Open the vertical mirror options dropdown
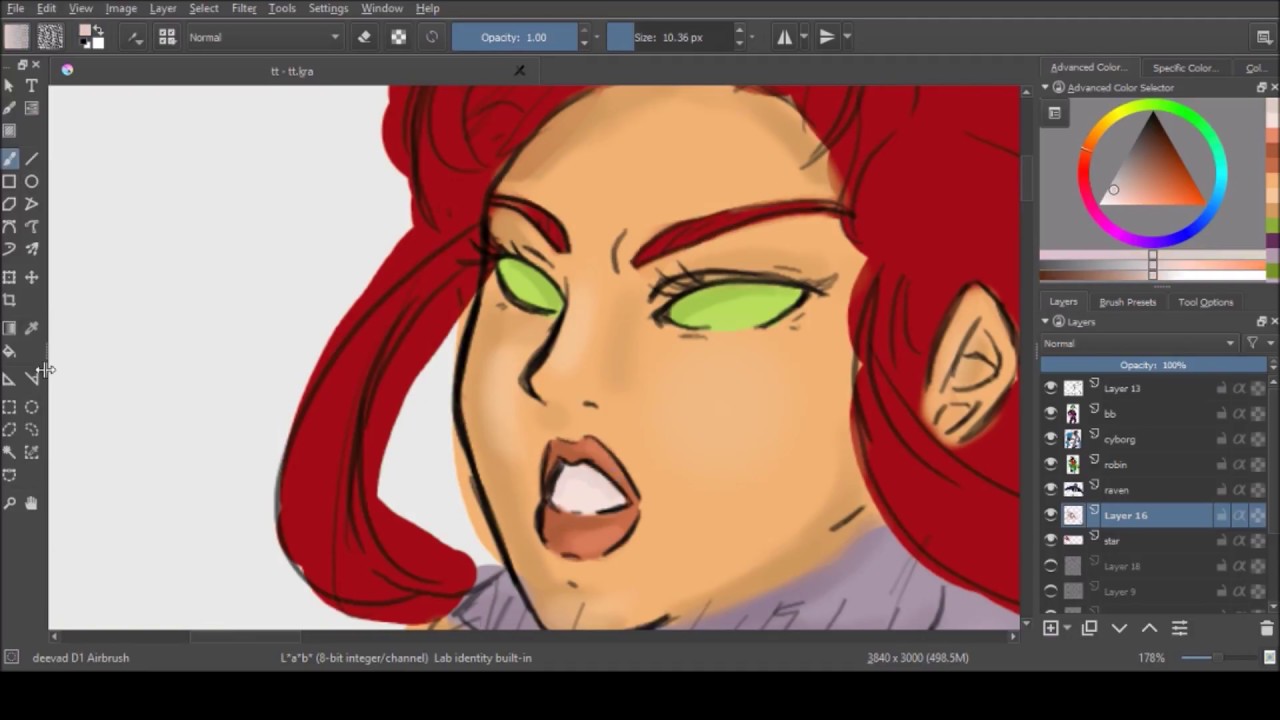The width and height of the screenshot is (1280, 720). pyautogui.click(x=846, y=37)
